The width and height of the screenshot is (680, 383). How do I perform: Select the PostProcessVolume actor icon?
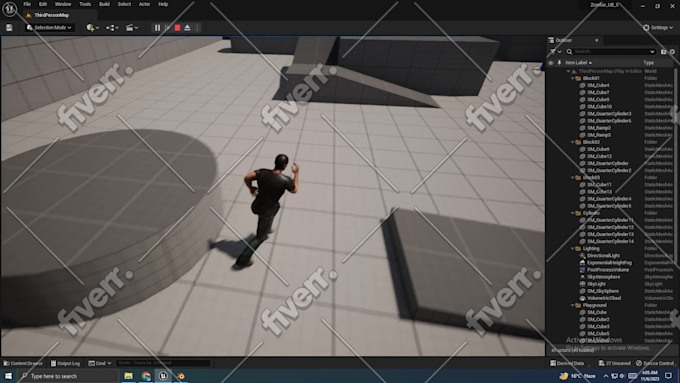(x=582, y=270)
